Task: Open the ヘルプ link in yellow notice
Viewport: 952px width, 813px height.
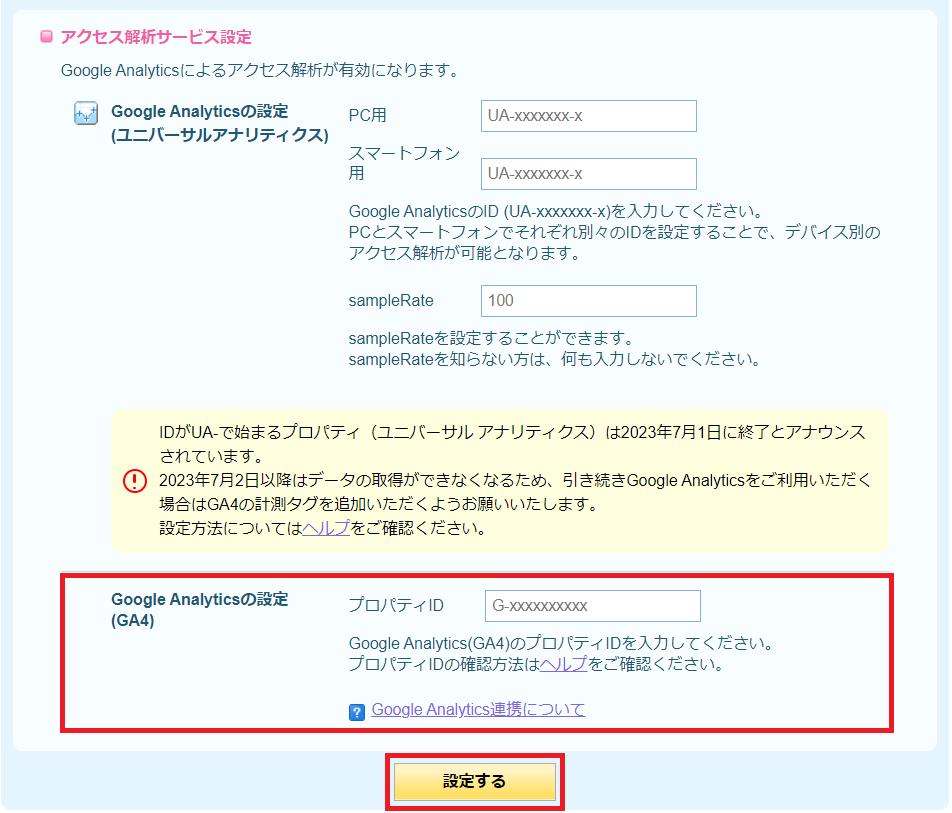Action: tap(326, 528)
